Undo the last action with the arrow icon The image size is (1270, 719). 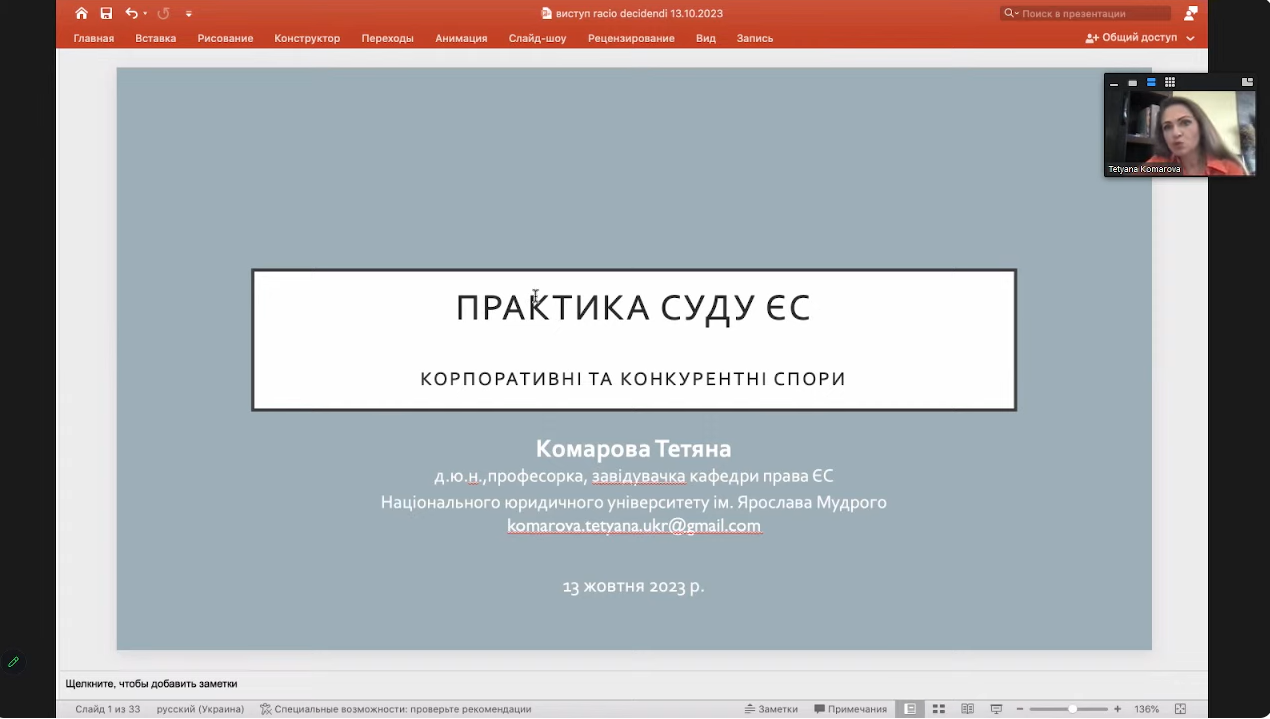pyautogui.click(x=131, y=13)
